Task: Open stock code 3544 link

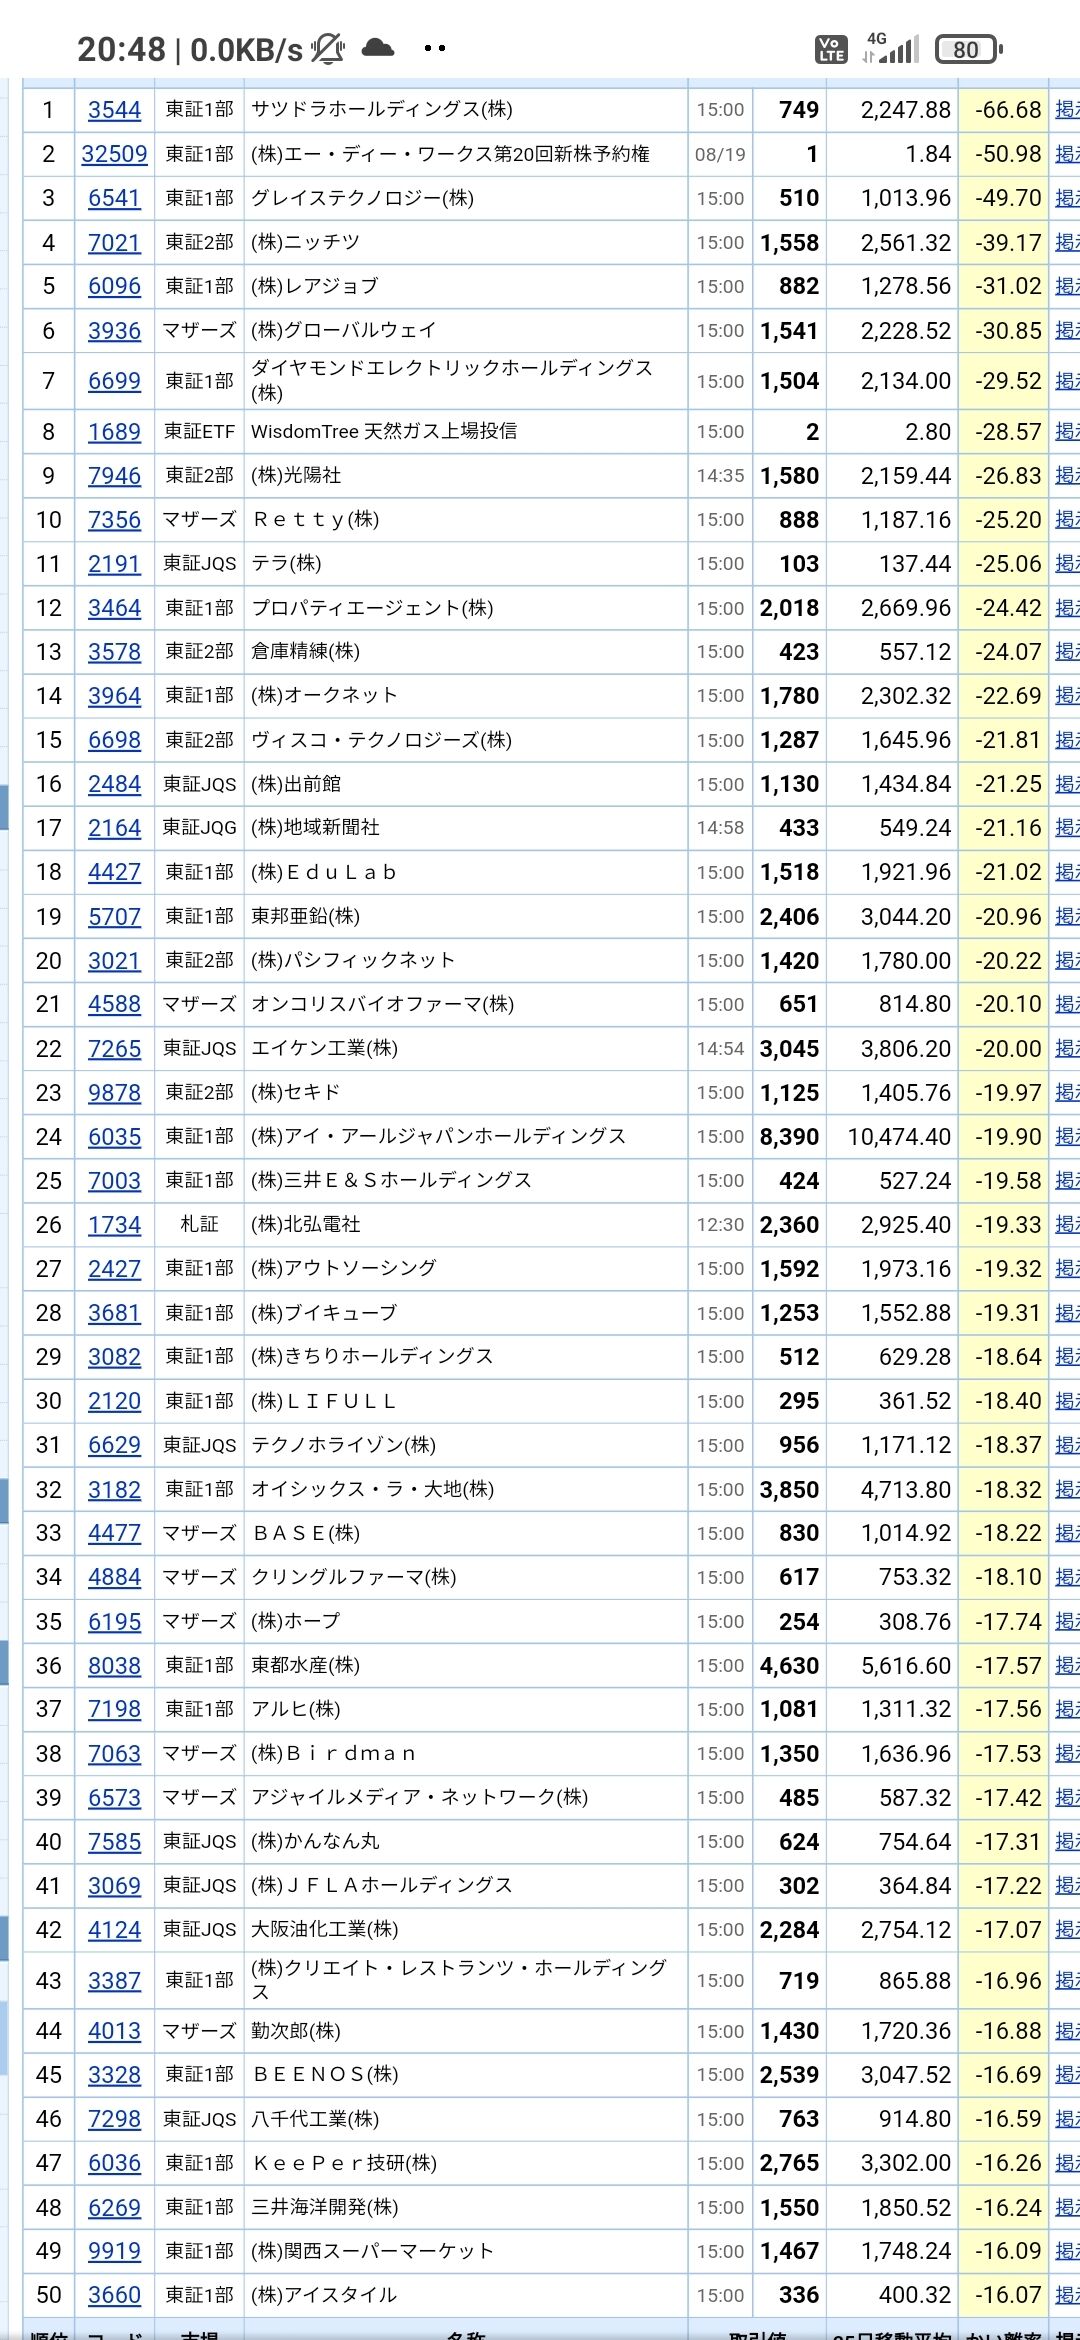Action: pyautogui.click(x=114, y=110)
